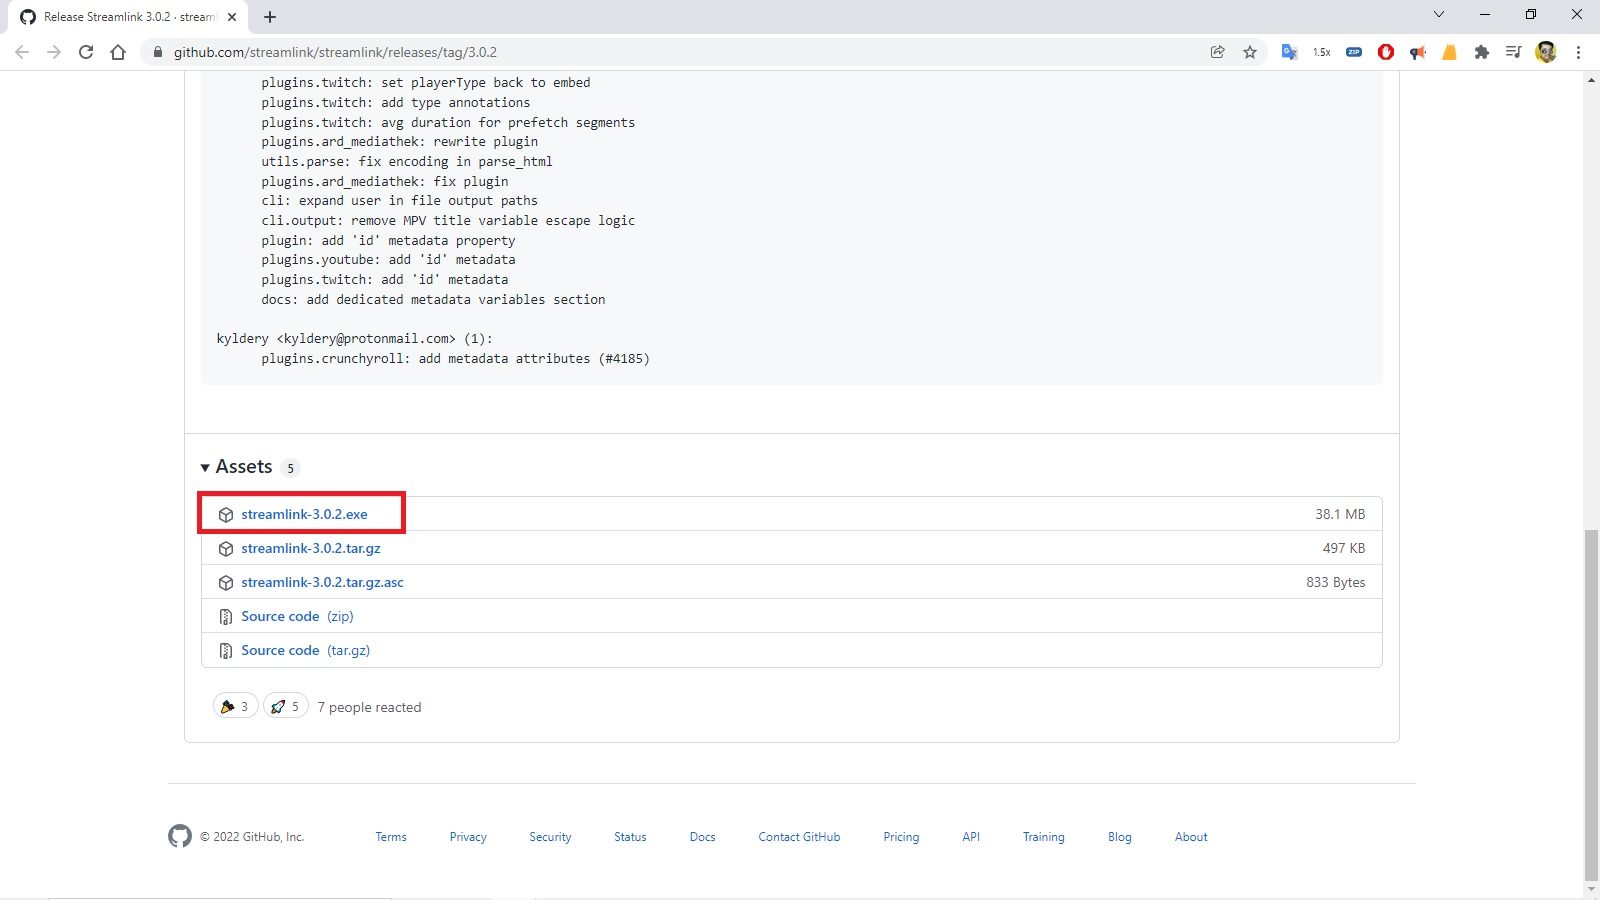Image resolution: width=1600 pixels, height=900 pixels.
Task: Go back to previous page
Action: click(22, 52)
